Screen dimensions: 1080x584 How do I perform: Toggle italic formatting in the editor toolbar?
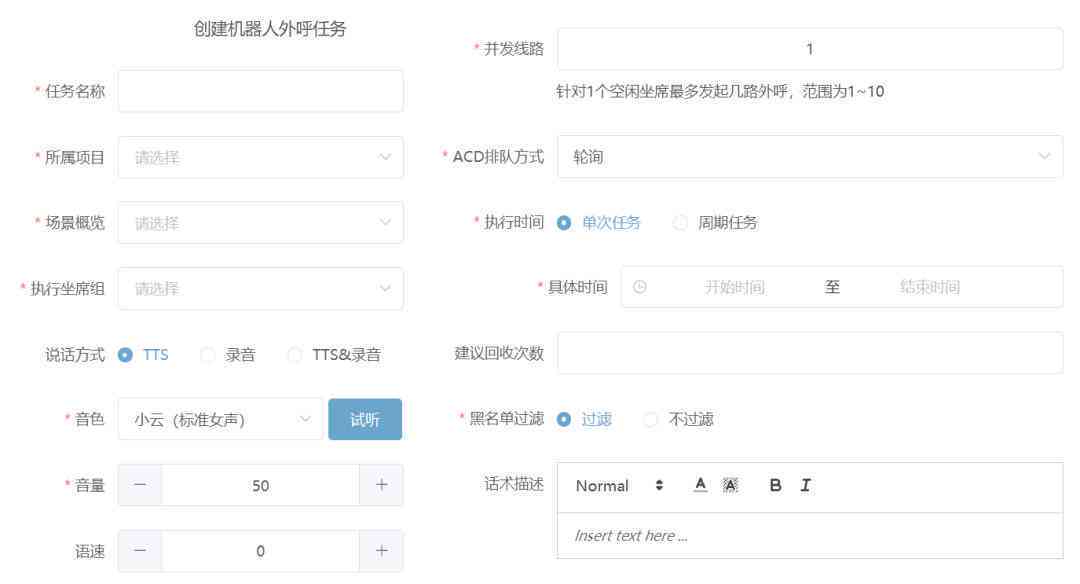point(805,485)
